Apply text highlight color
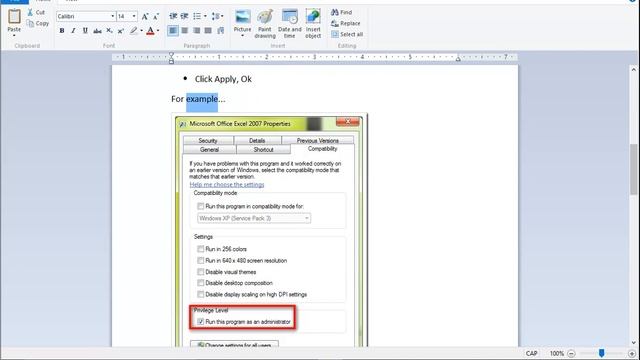640x360 pixels. click(x=133, y=31)
